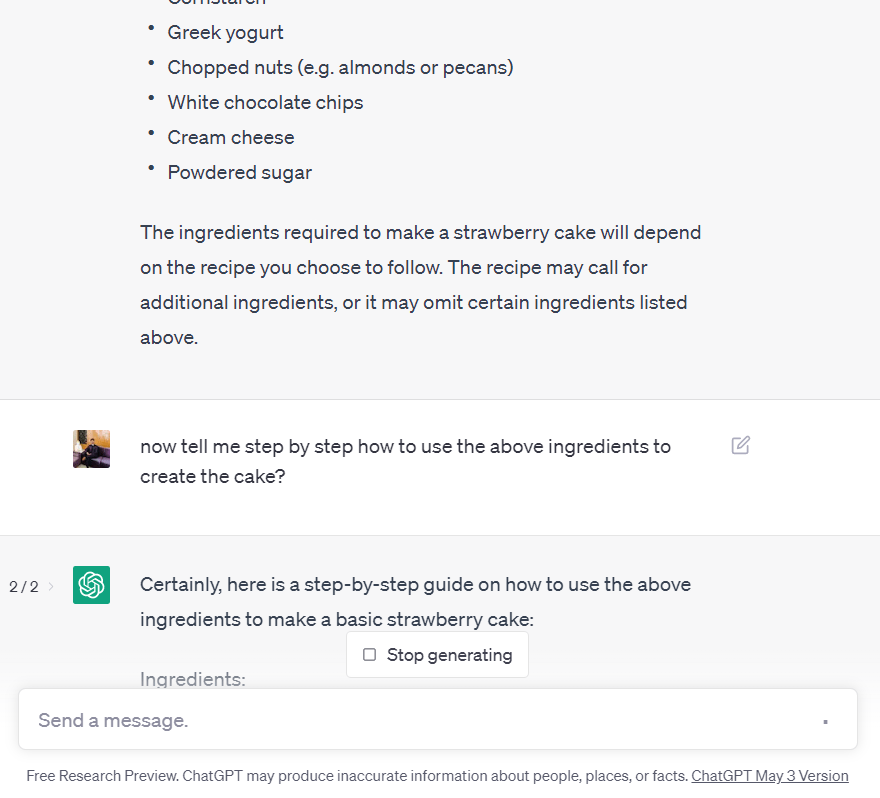Click the ChatGPT logo avatar icon

91,585
